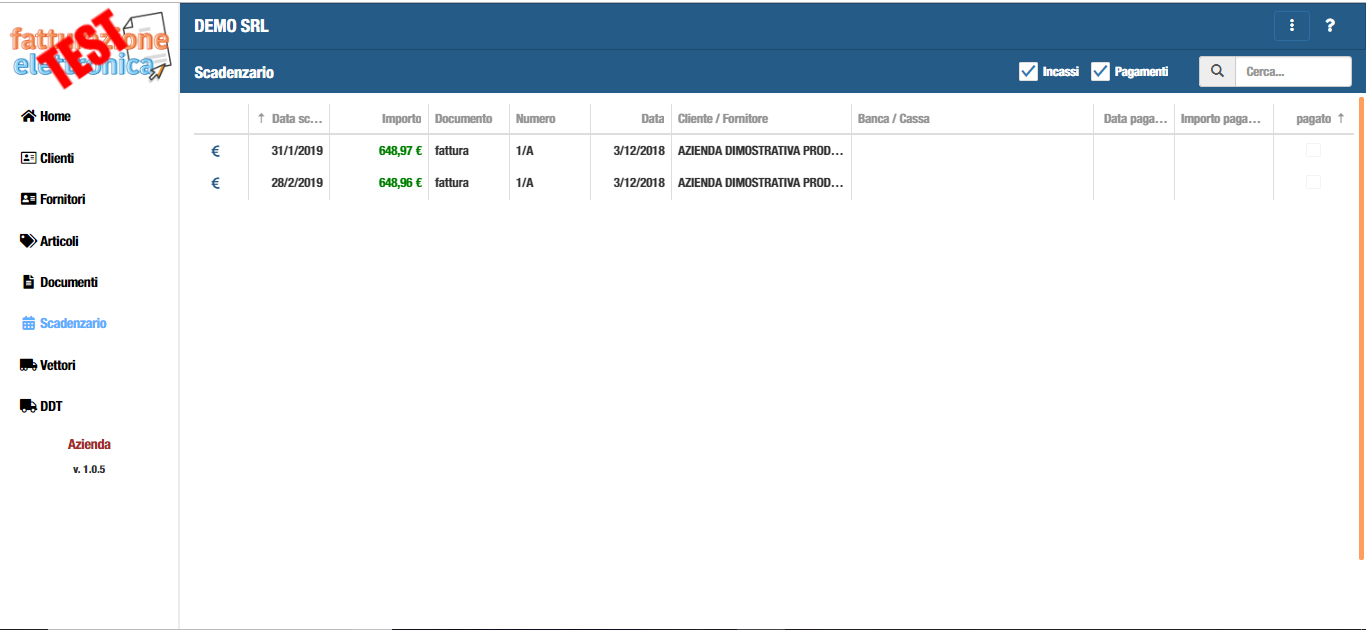Click the Home house icon in sidebar
Image resolution: width=1366 pixels, height=630 pixels.
pyautogui.click(x=28, y=116)
